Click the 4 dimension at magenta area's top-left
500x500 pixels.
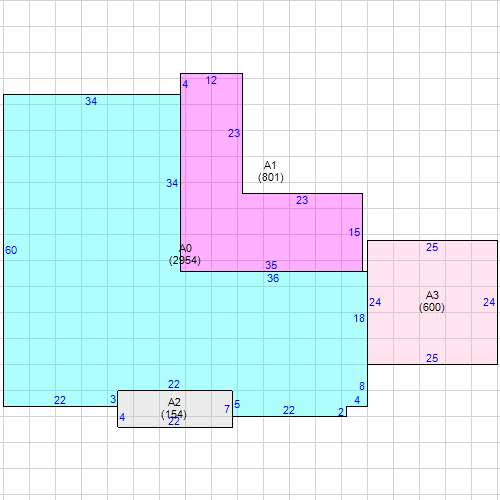click(x=185, y=84)
